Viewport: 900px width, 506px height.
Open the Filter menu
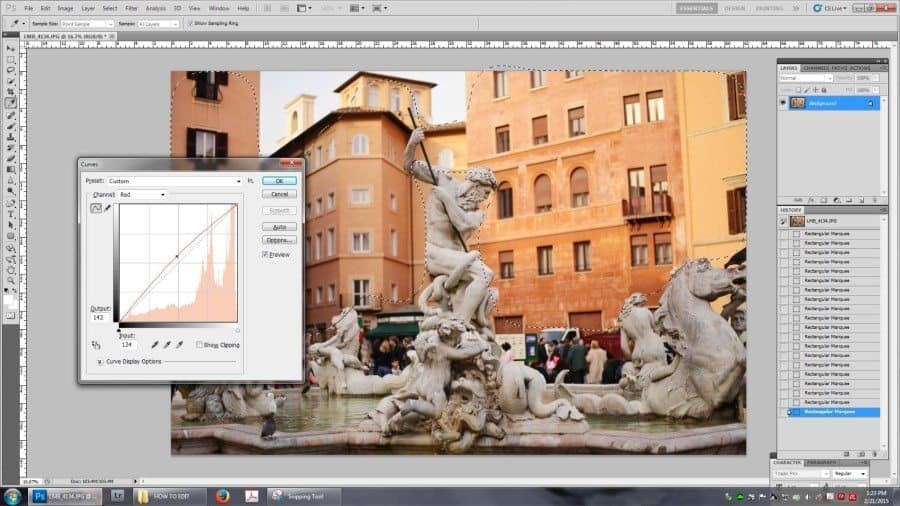pyautogui.click(x=131, y=9)
